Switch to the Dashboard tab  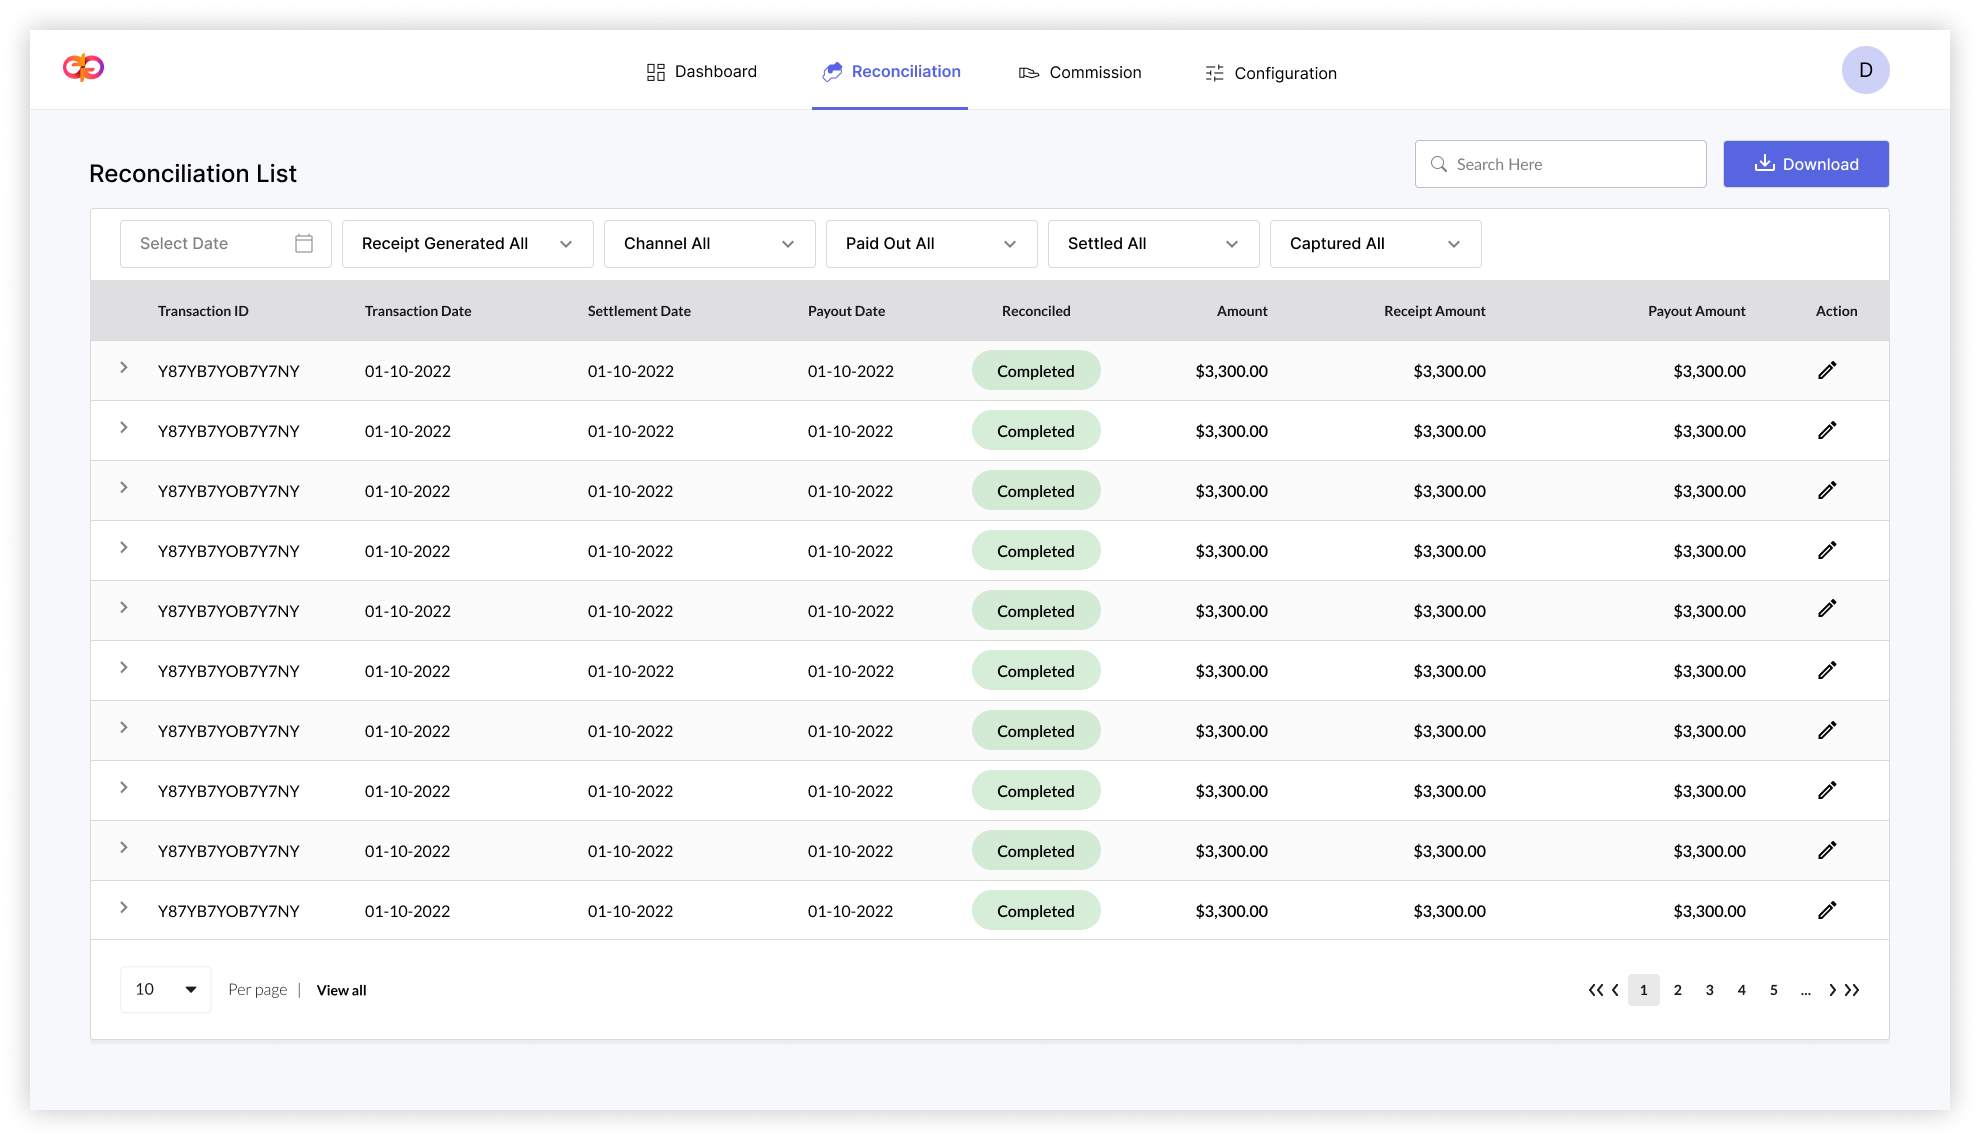(x=702, y=72)
